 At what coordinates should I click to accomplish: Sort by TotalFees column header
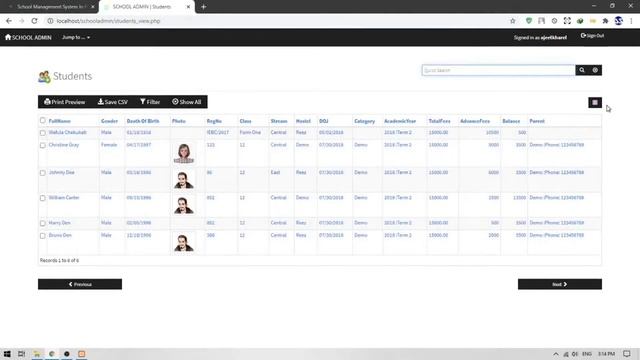pos(439,121)
